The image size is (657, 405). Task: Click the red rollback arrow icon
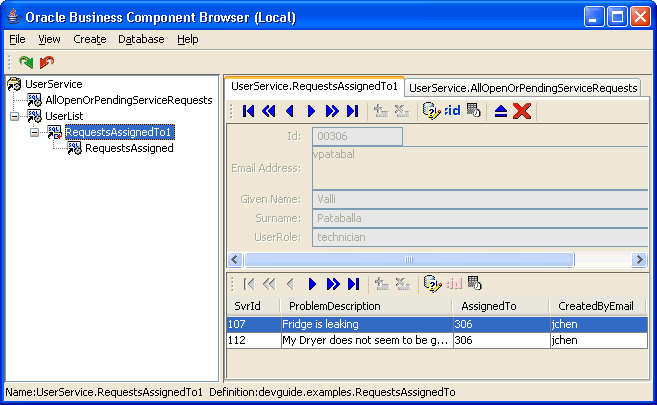point(47,62)
